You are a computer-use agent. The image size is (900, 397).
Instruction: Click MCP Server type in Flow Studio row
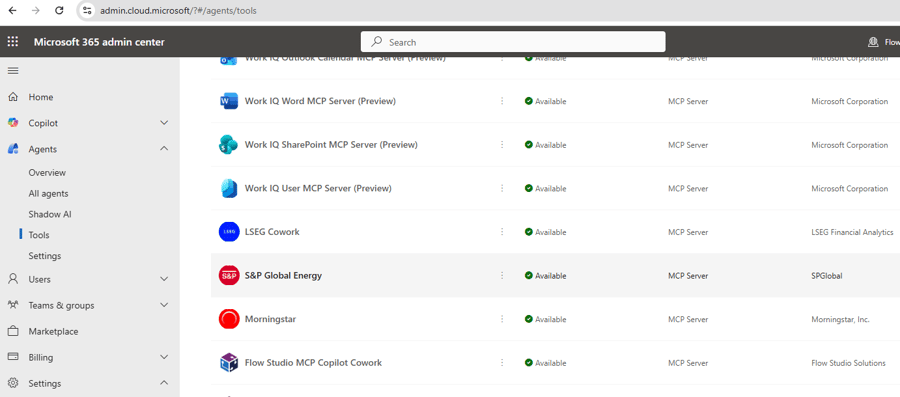688,363
